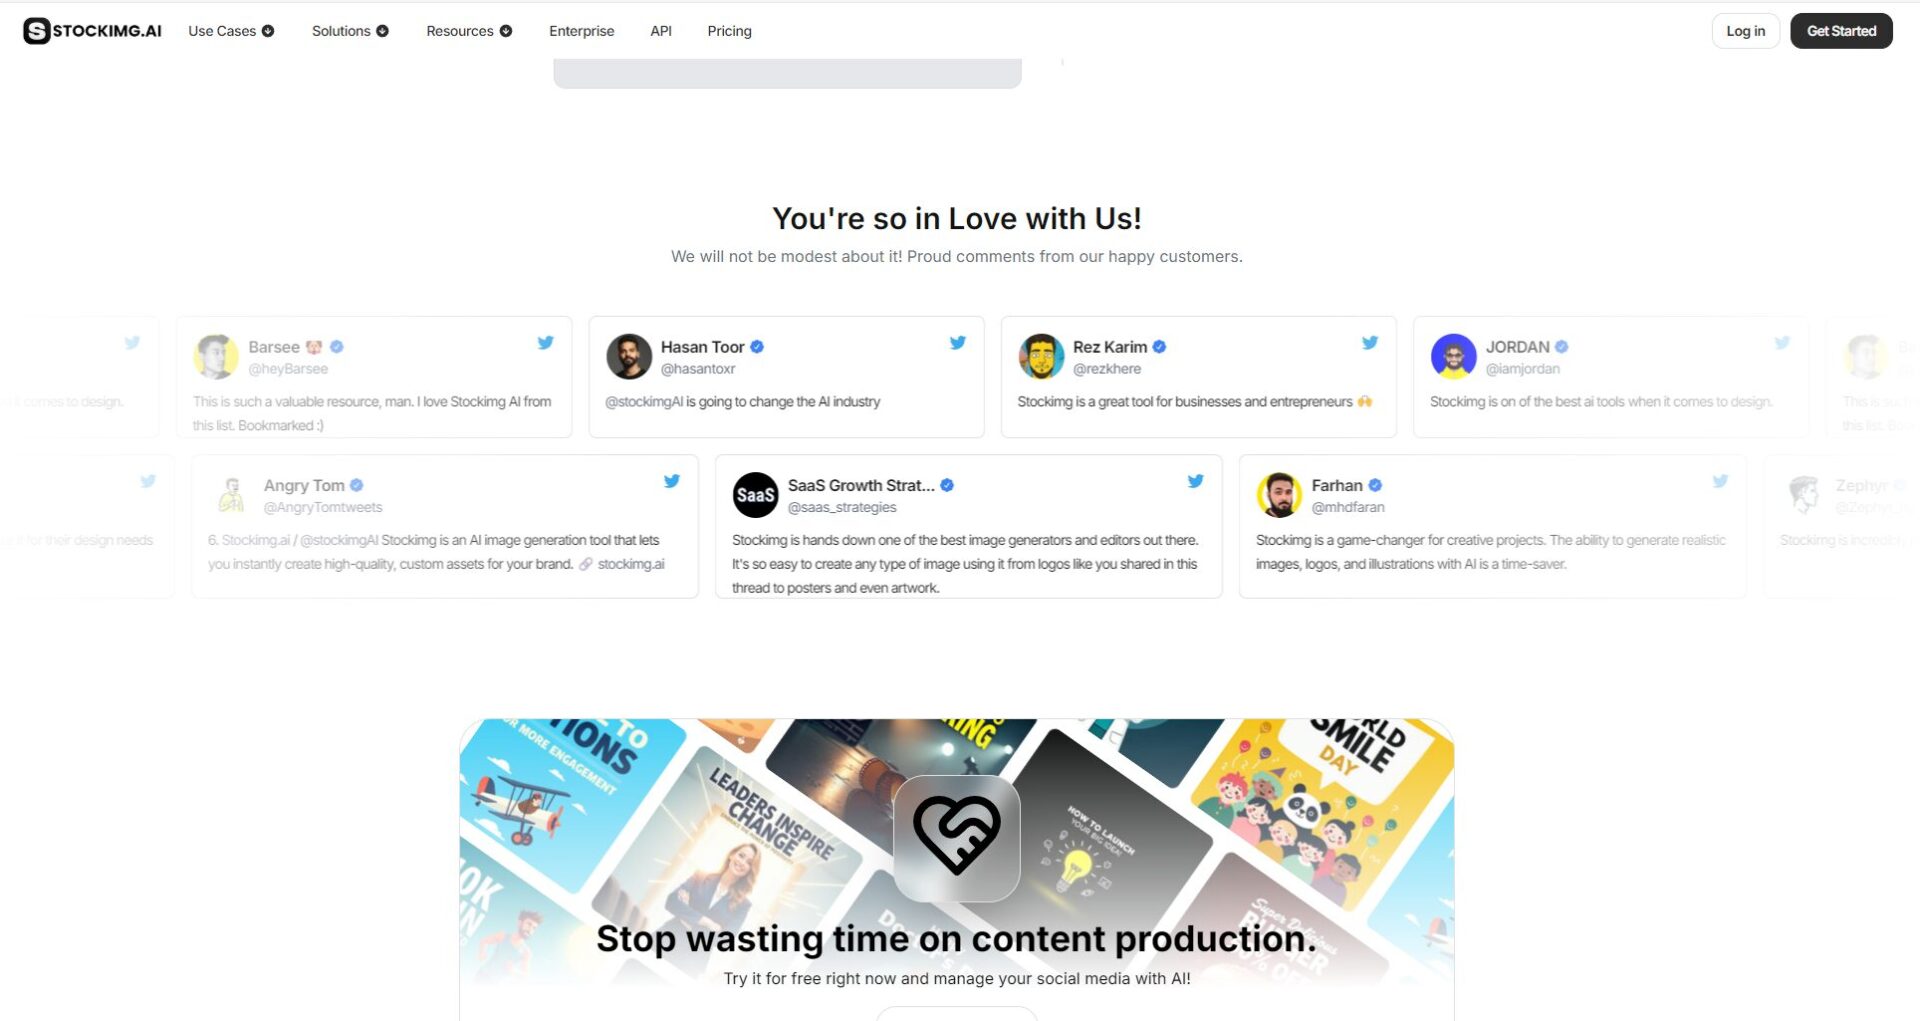Click Twitter icon on SaaS Growth Strat card
This screenshot has height=1021, width=1920.
click(1195, 481)
